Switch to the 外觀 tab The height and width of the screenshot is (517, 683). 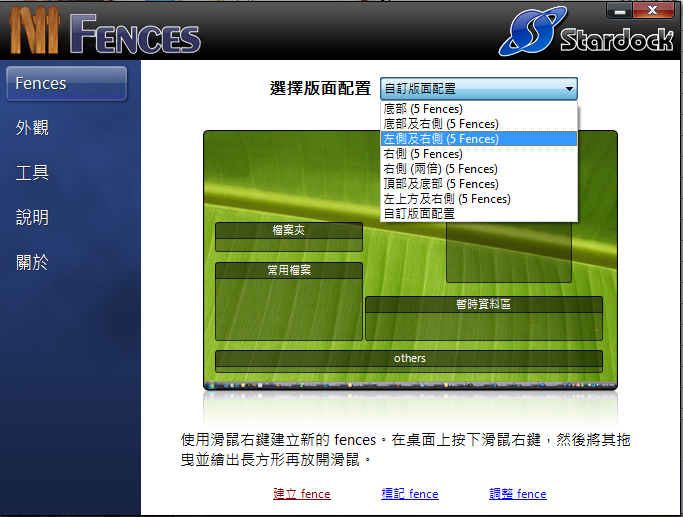click(x=32, y=128)
